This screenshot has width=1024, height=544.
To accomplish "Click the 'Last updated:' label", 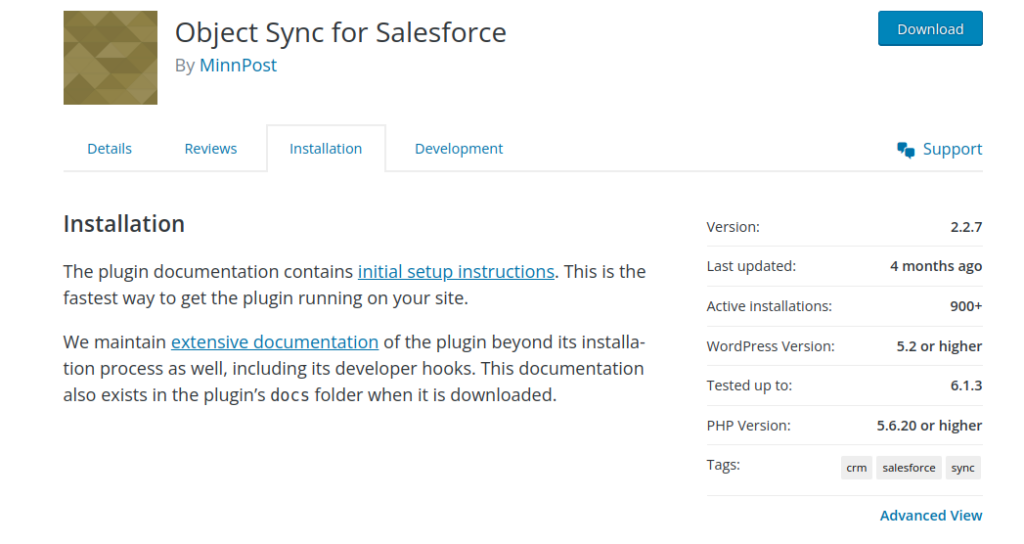I will point(751,266).
